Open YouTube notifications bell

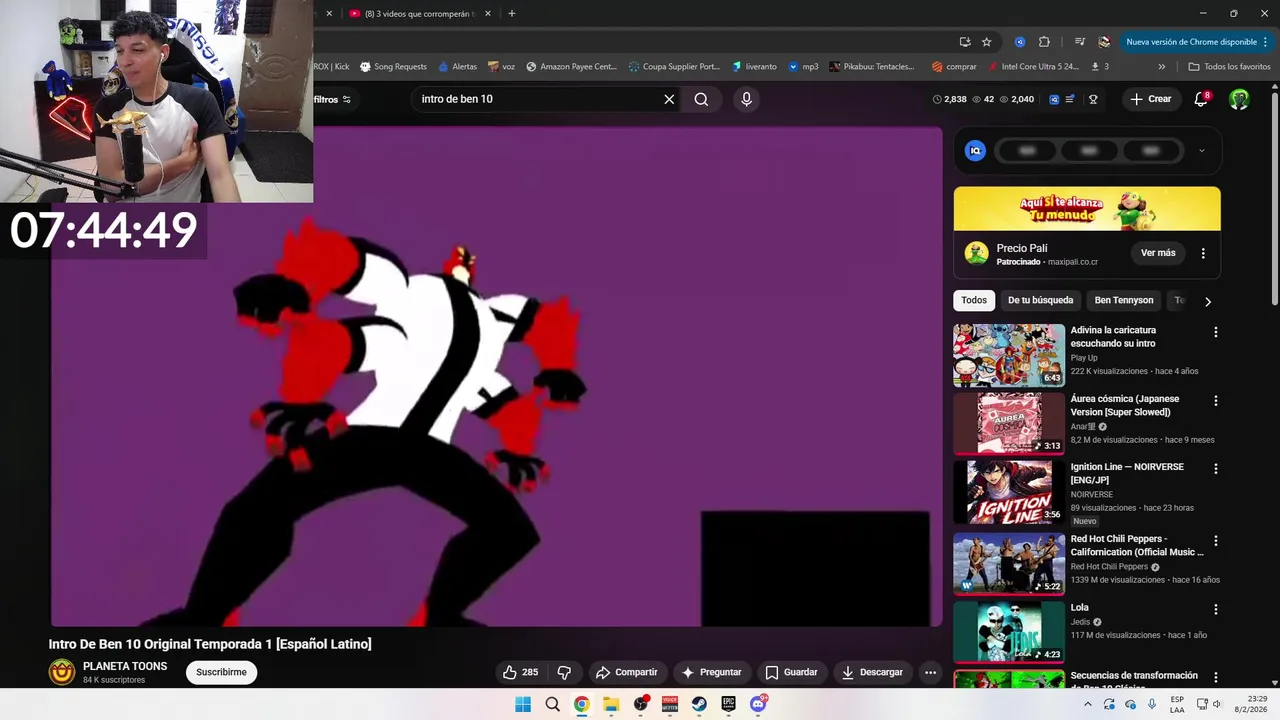[1202, 99]
